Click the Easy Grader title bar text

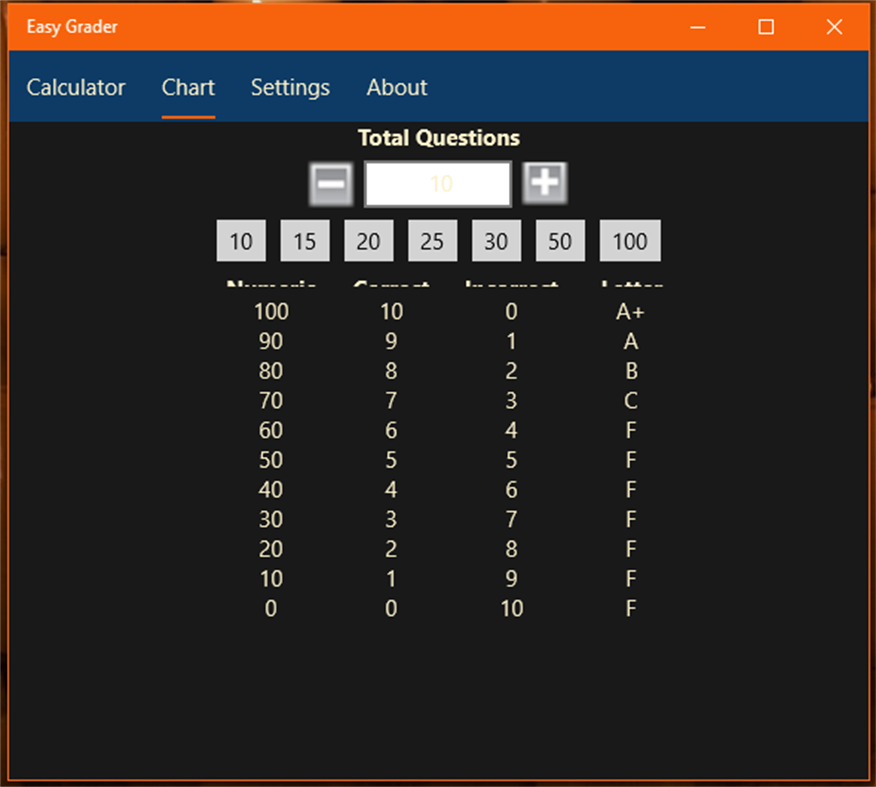click(x=72, y=27)
